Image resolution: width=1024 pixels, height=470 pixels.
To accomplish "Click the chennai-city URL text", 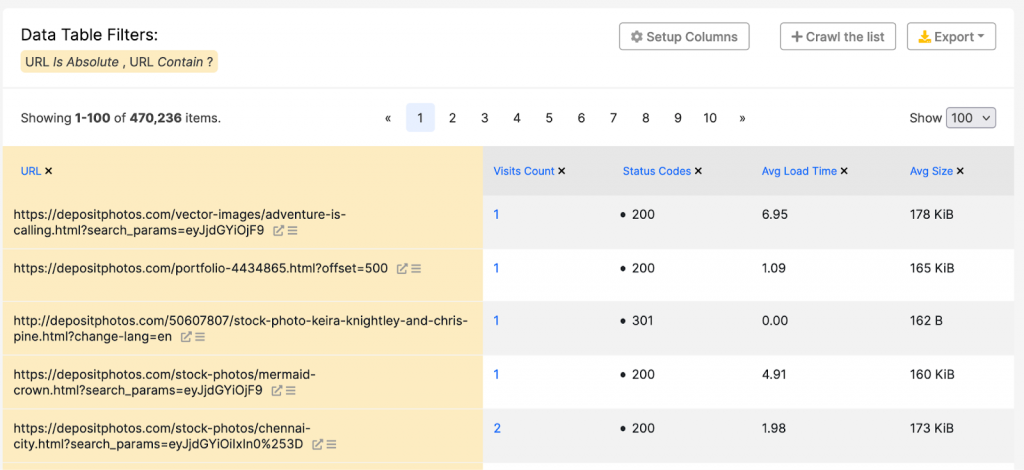I will (x=162, y=436).
